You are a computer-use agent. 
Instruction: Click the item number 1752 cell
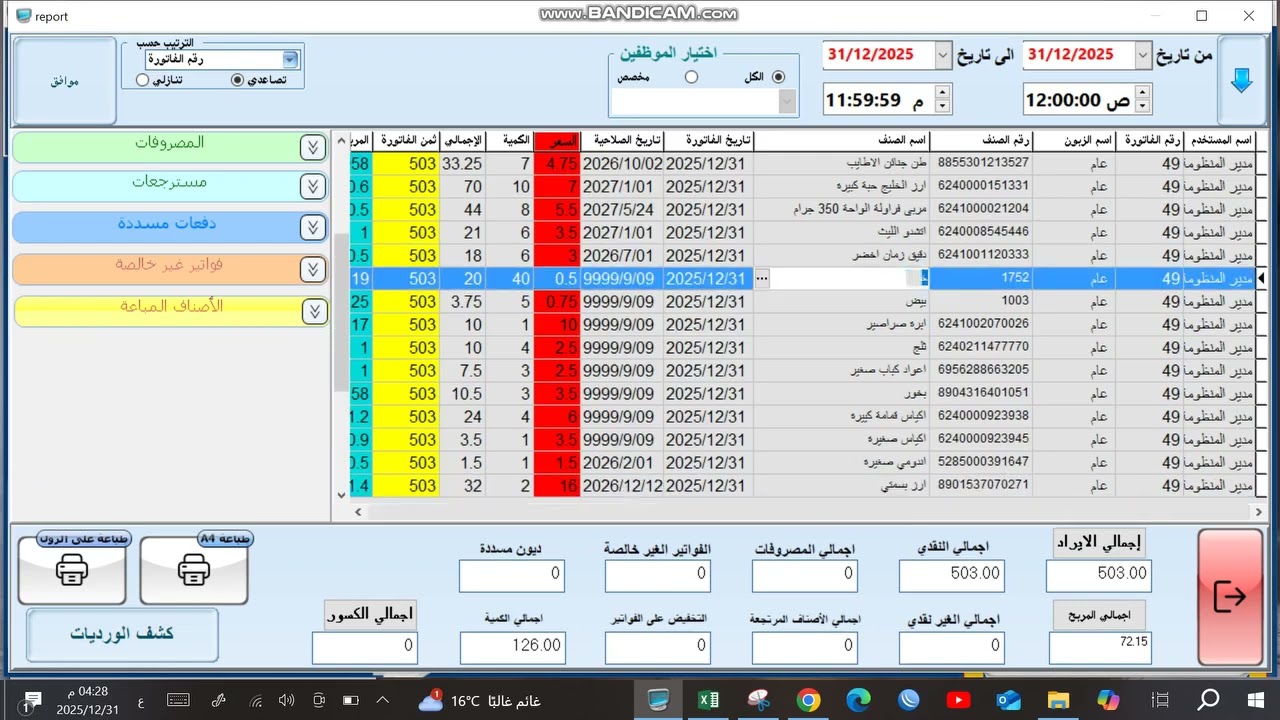[x=981, y=279]
